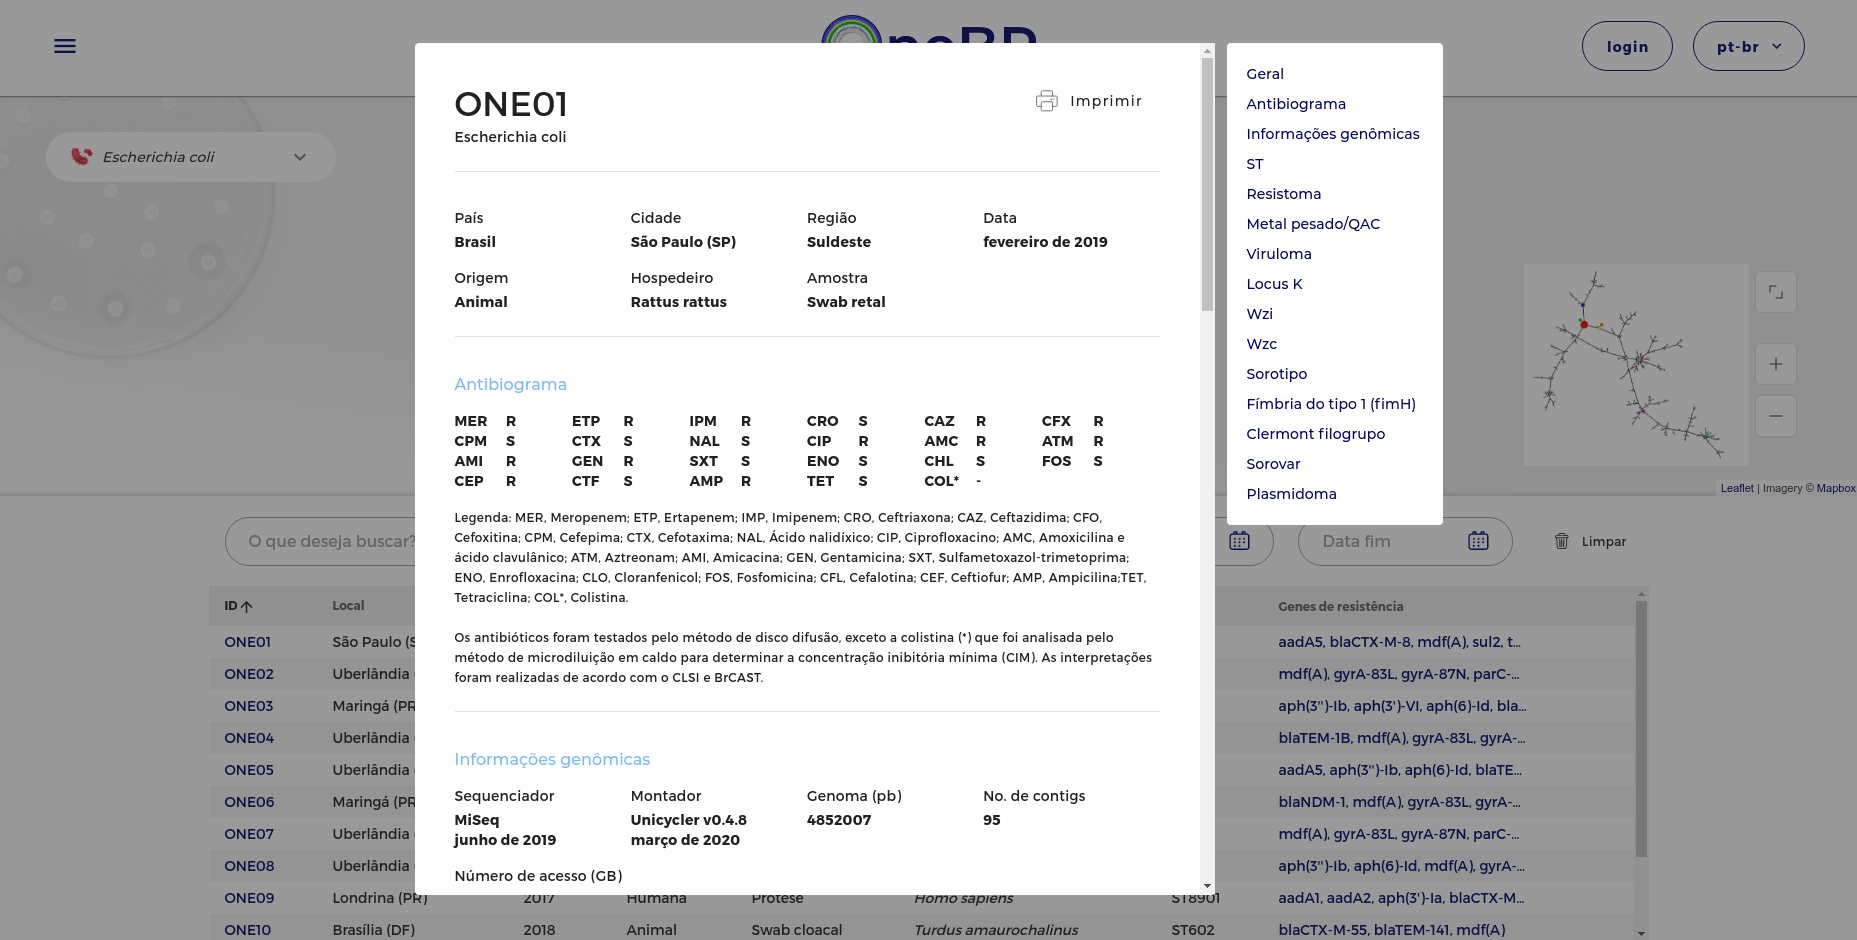Viewport: 1857px width, 940px height.
Task: Click the modal vertical scrollbar thumb
Action: click(x=1207, y=184)
